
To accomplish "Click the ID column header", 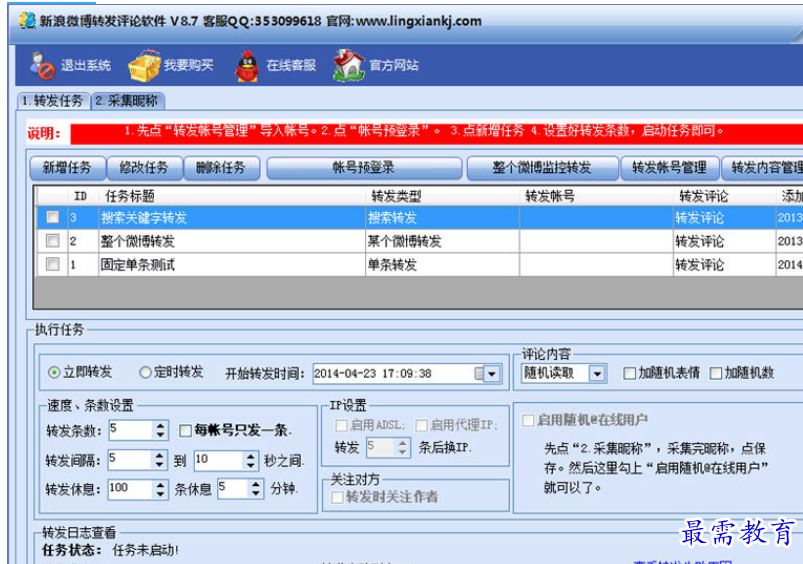I will 83,196.
